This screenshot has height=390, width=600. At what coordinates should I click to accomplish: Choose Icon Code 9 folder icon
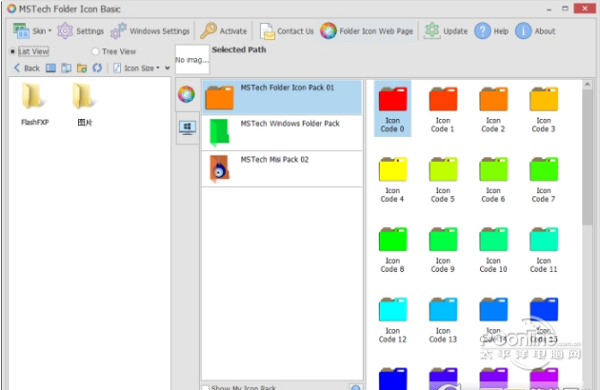[x=443, y=250]
